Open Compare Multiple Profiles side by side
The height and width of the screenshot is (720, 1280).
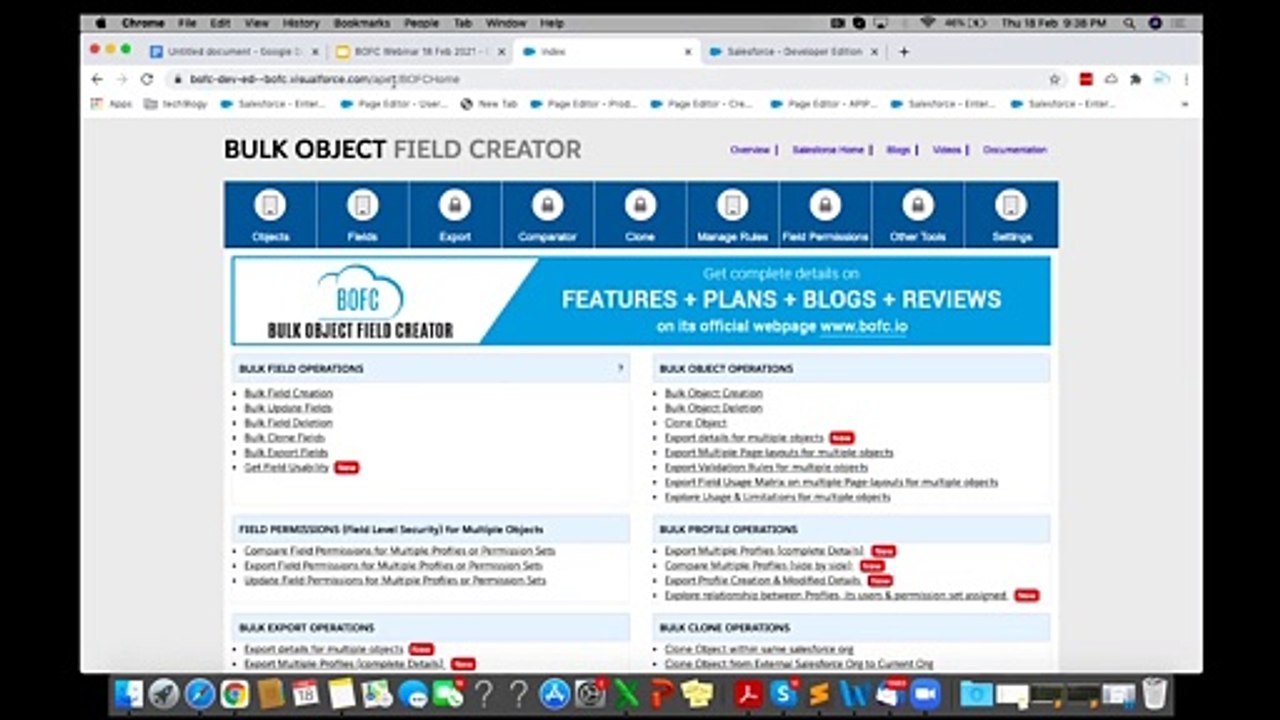coord(759,565)
